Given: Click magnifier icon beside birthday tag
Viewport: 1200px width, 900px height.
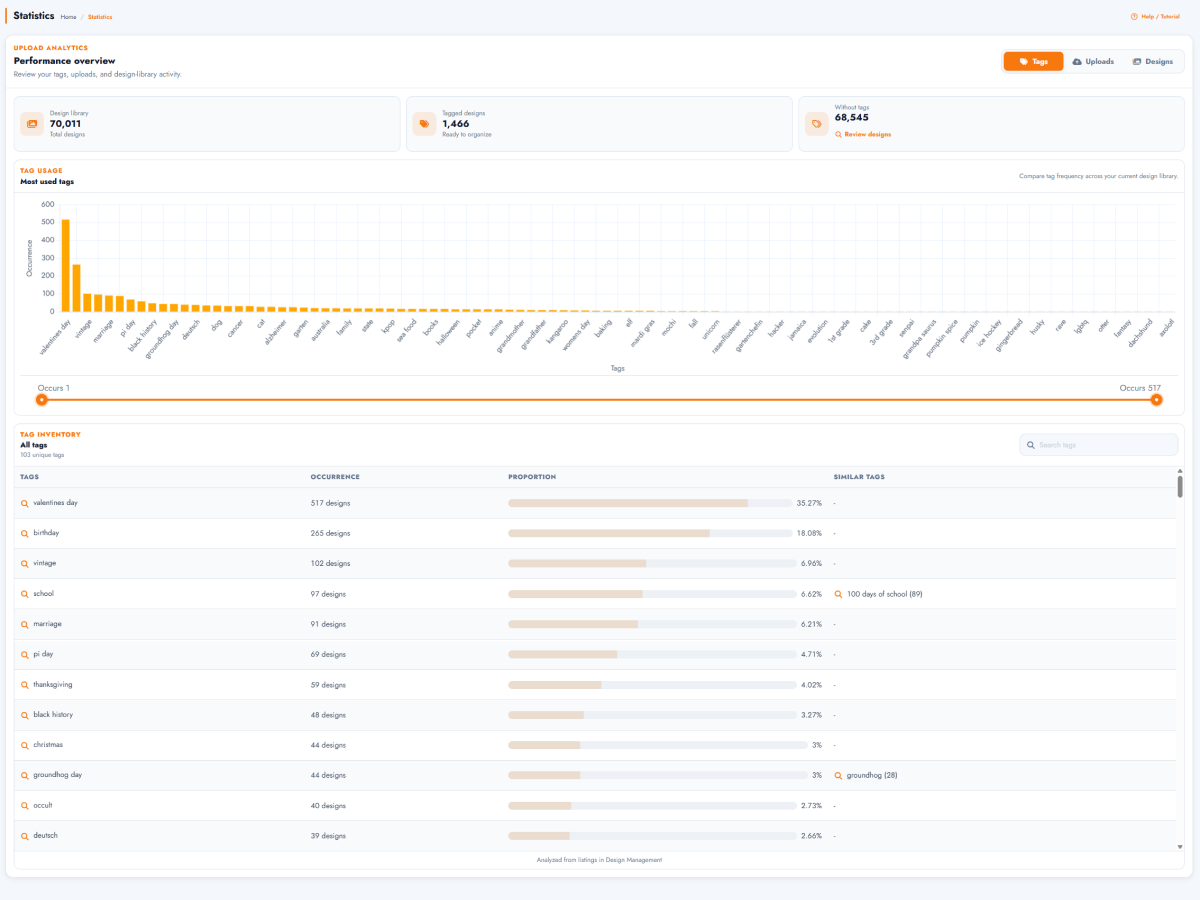Looking at the screenshot, I should pyautogui.click(x=25, y=533).
